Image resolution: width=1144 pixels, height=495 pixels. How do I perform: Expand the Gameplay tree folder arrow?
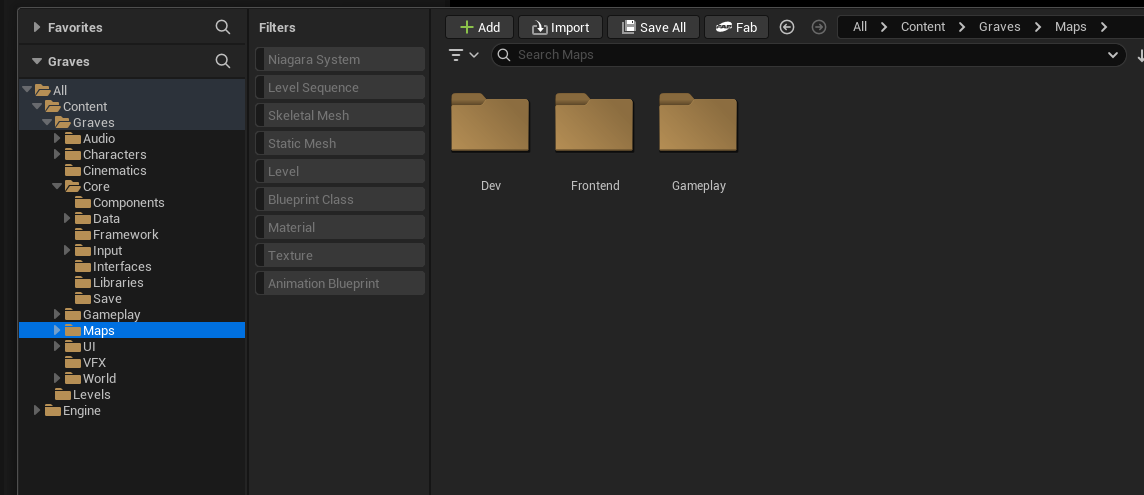[58, 314]
